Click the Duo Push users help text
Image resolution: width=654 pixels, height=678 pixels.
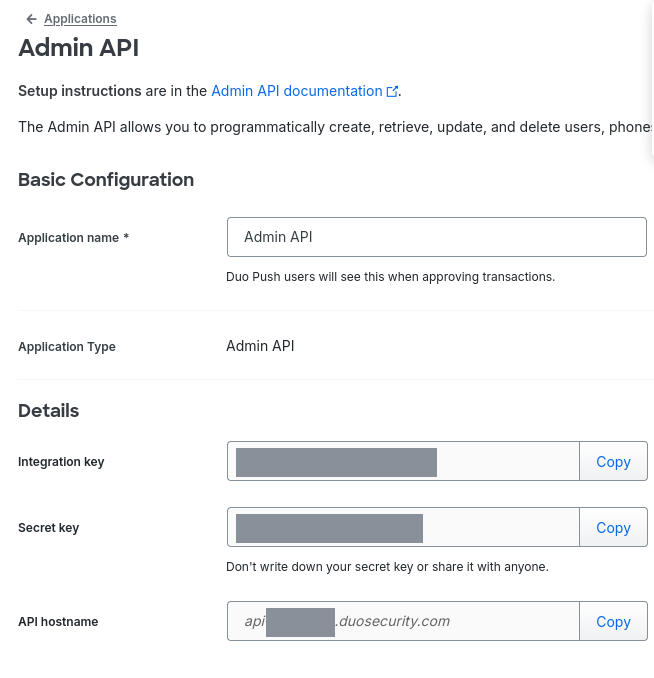pyautogui.click(x=390, y=277)
